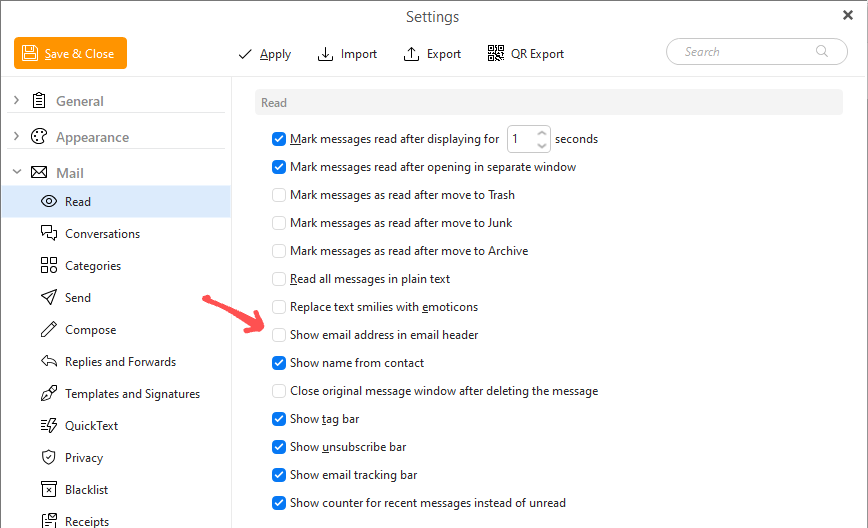Image resolution: width=868 pixels, height=528 pixels.
Task: Click the Export upload icon
Action: (411, 54)
